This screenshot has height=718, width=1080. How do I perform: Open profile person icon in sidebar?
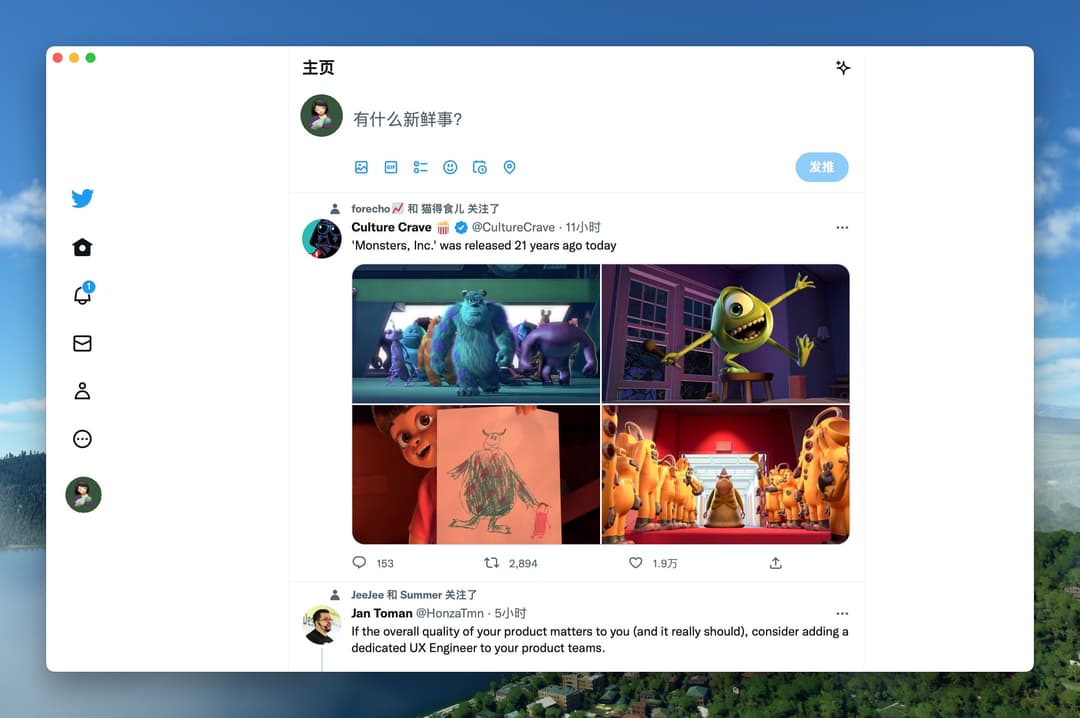(83, 391)
